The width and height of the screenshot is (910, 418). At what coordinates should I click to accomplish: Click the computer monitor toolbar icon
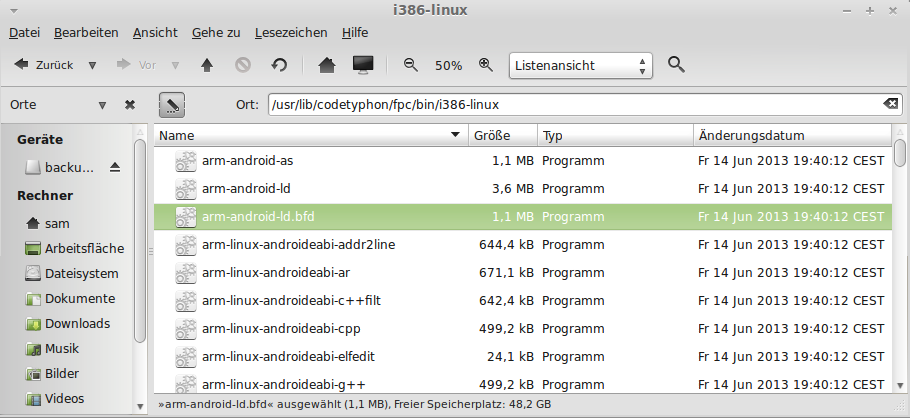pyautogui.click(x=363, y=65)
